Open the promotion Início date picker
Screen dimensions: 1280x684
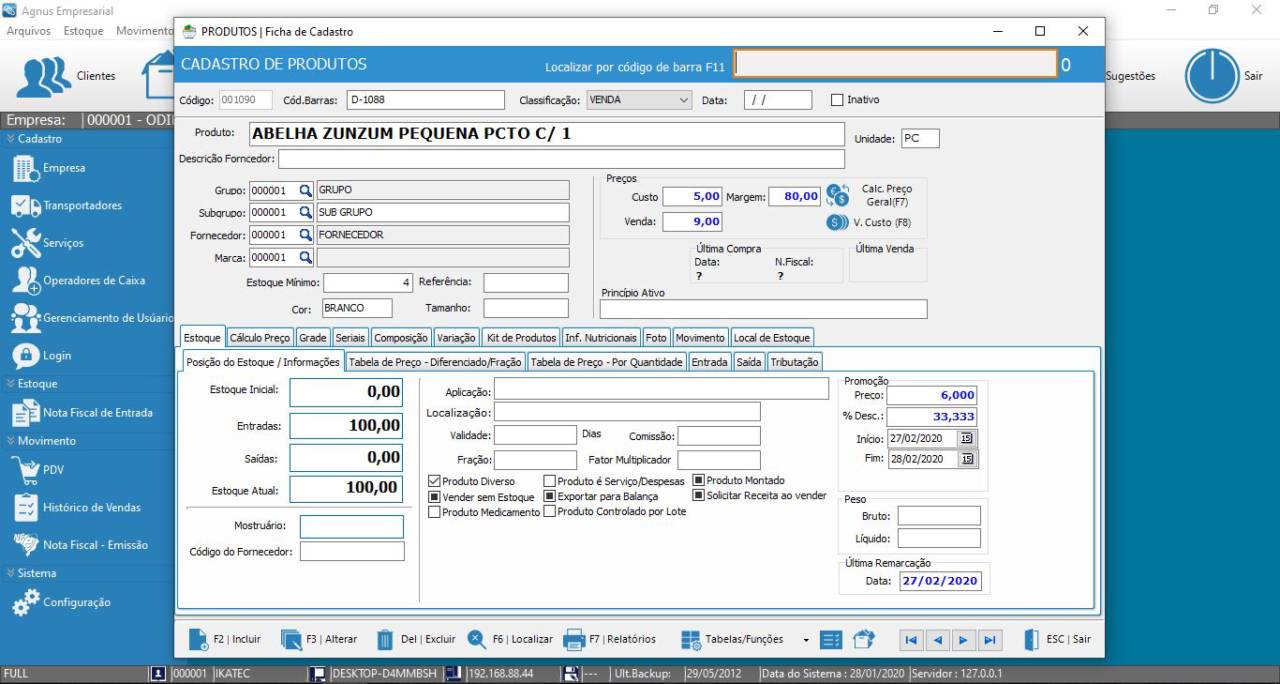966,438
